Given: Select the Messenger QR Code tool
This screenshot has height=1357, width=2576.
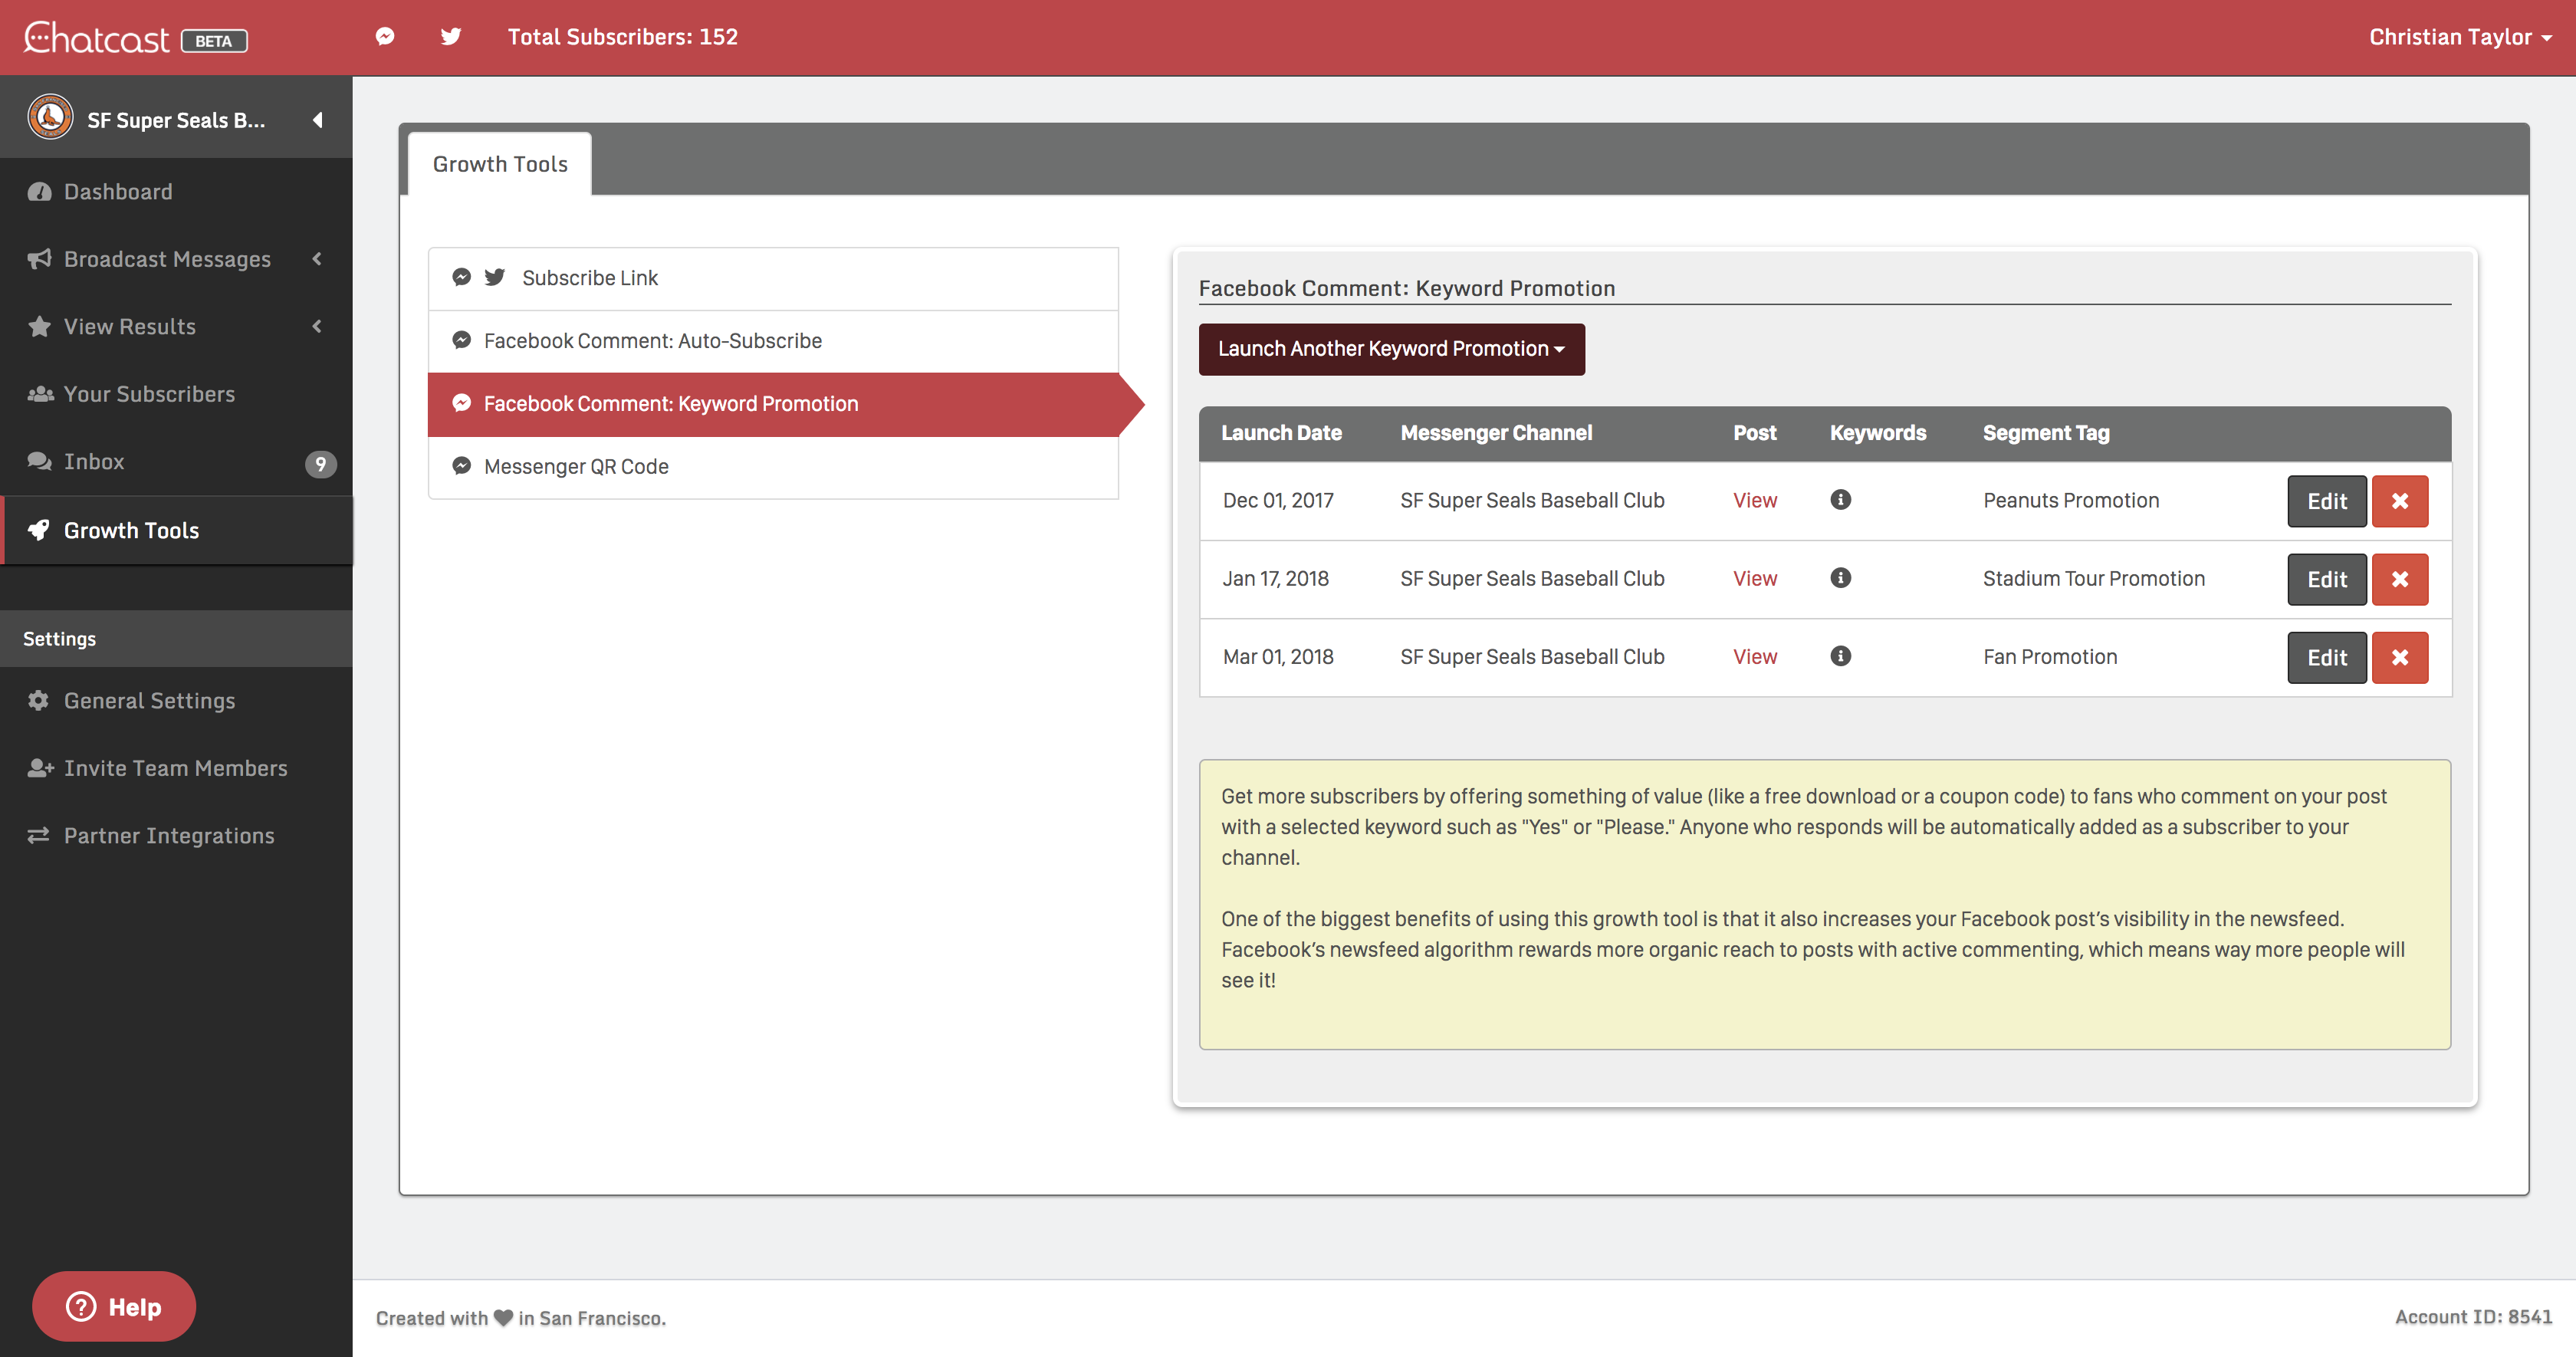Looking at the screenshot, I should [x=575, y=466].
